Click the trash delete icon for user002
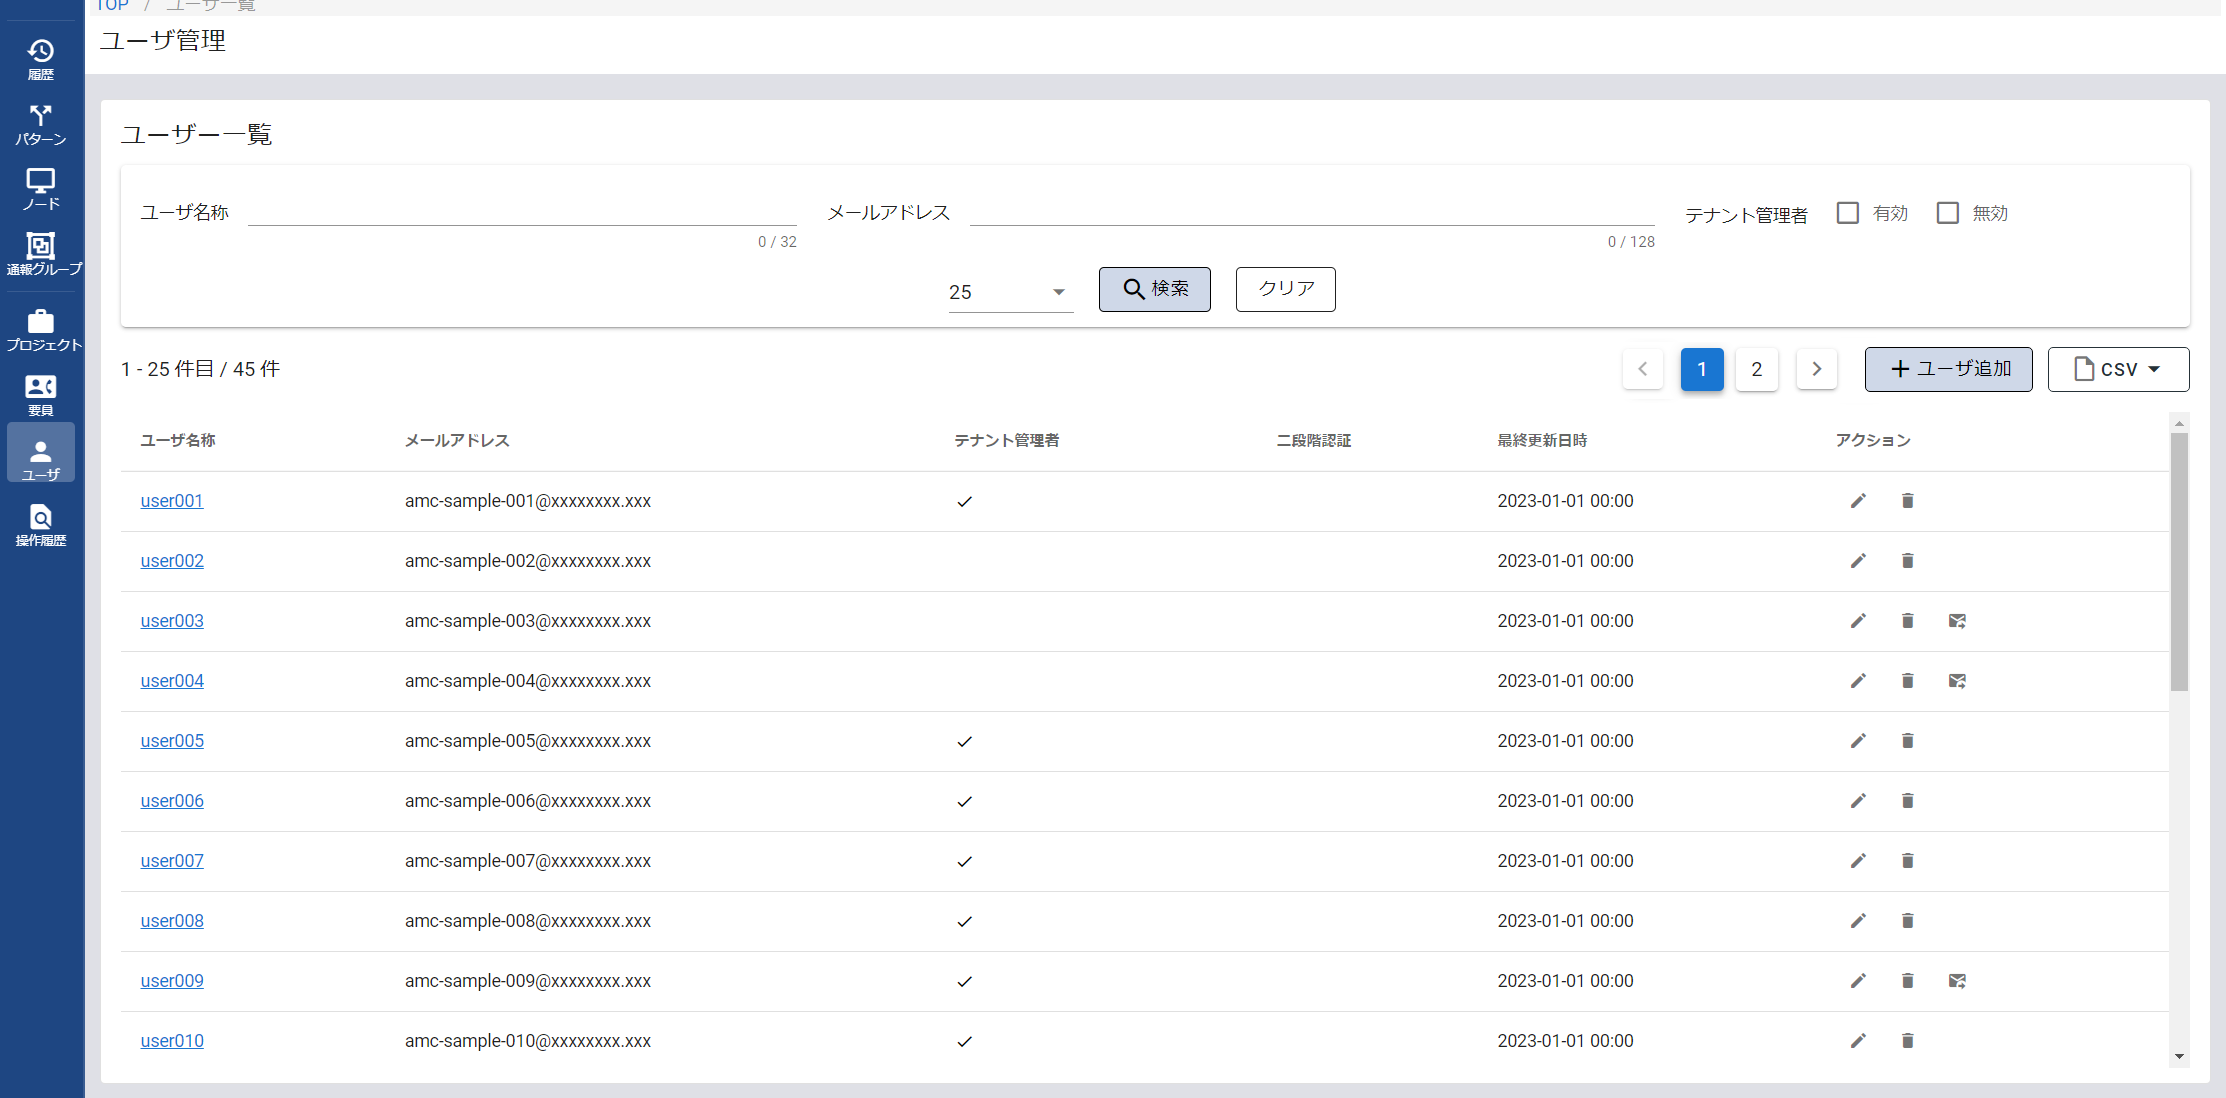Screen dimensions: 2226x1098 coord(1907,561)
